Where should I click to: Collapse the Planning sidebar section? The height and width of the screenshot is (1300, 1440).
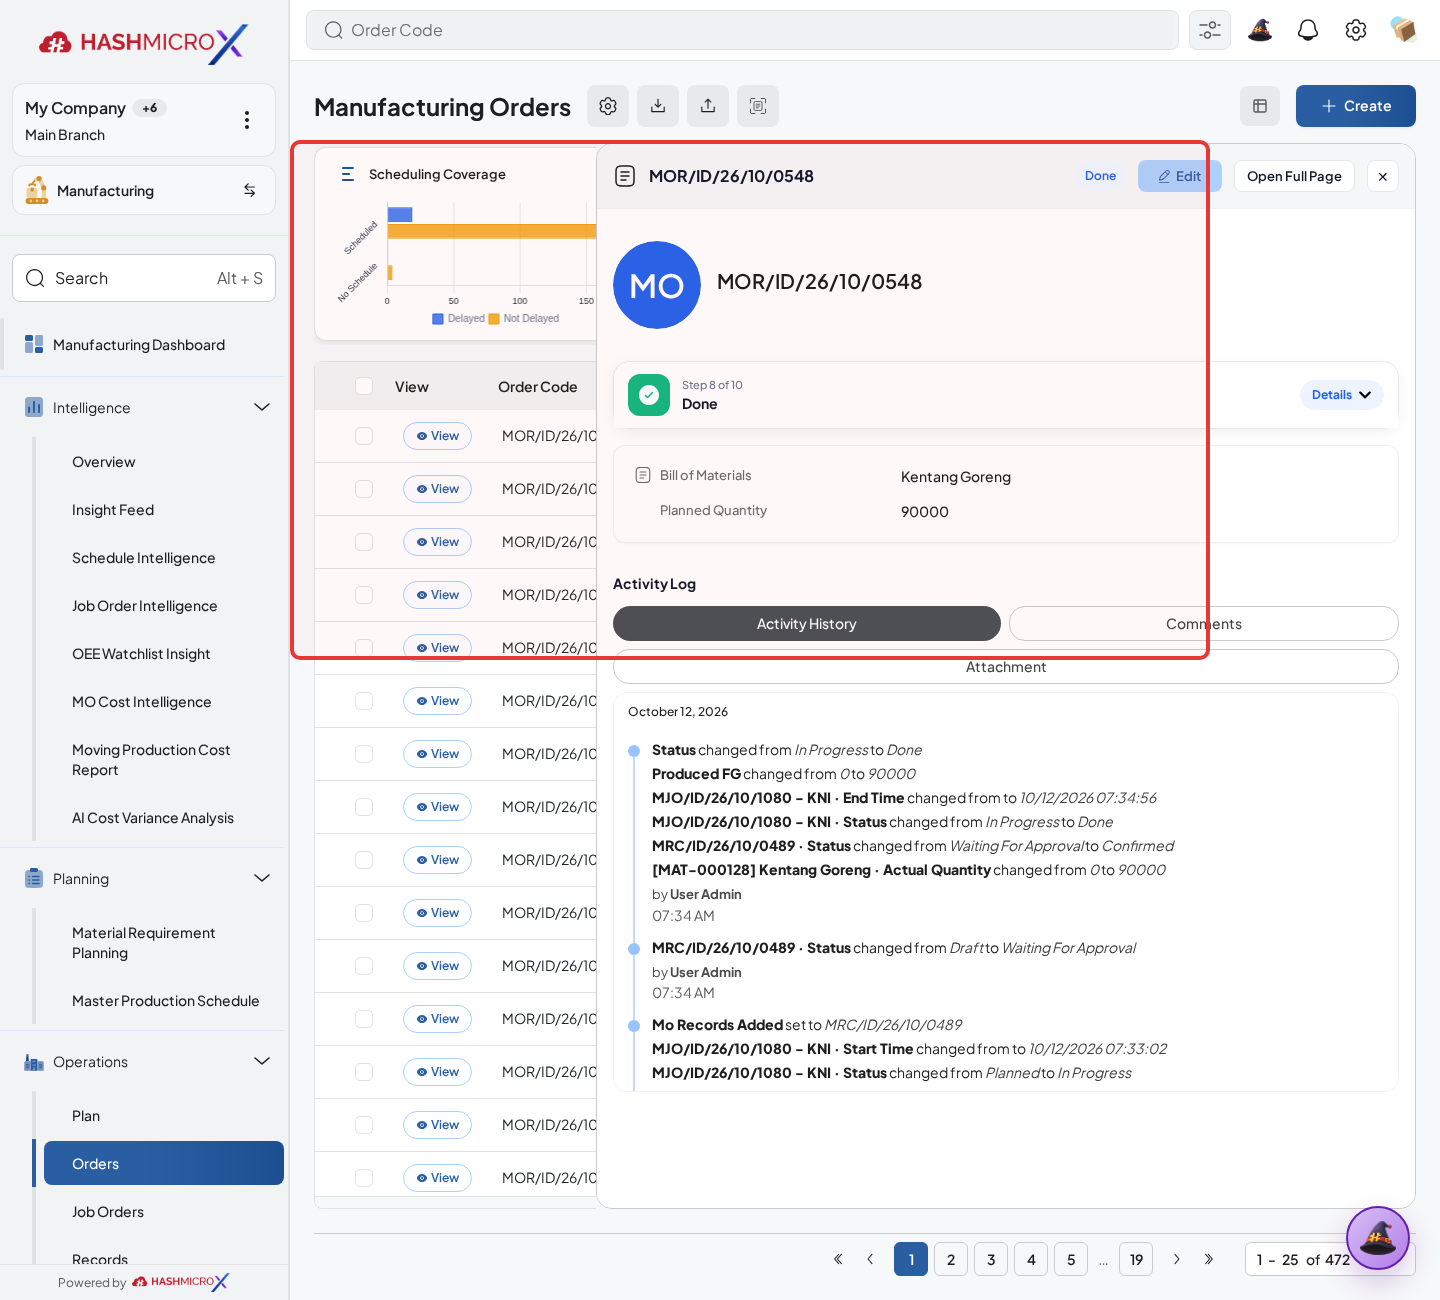pos(262,878)
